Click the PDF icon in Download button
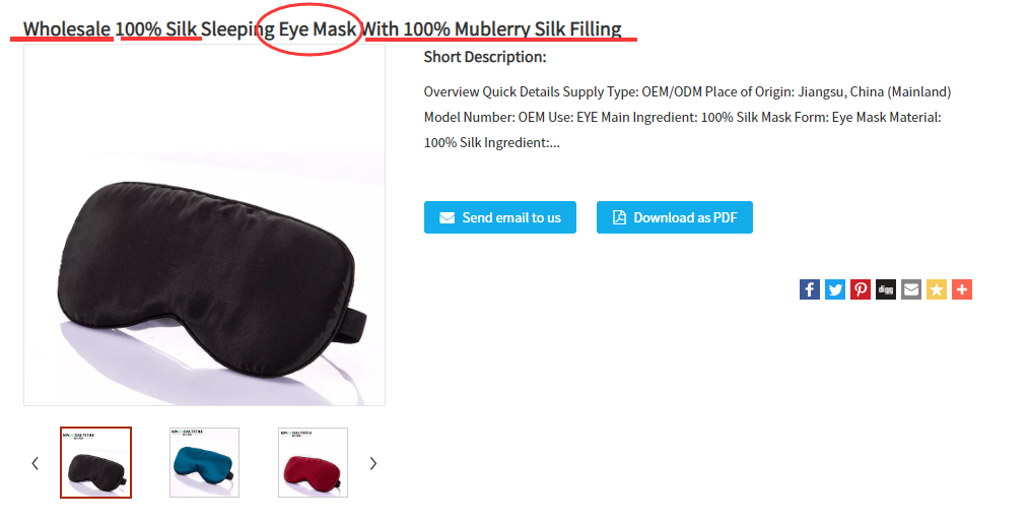 [619, 217]
